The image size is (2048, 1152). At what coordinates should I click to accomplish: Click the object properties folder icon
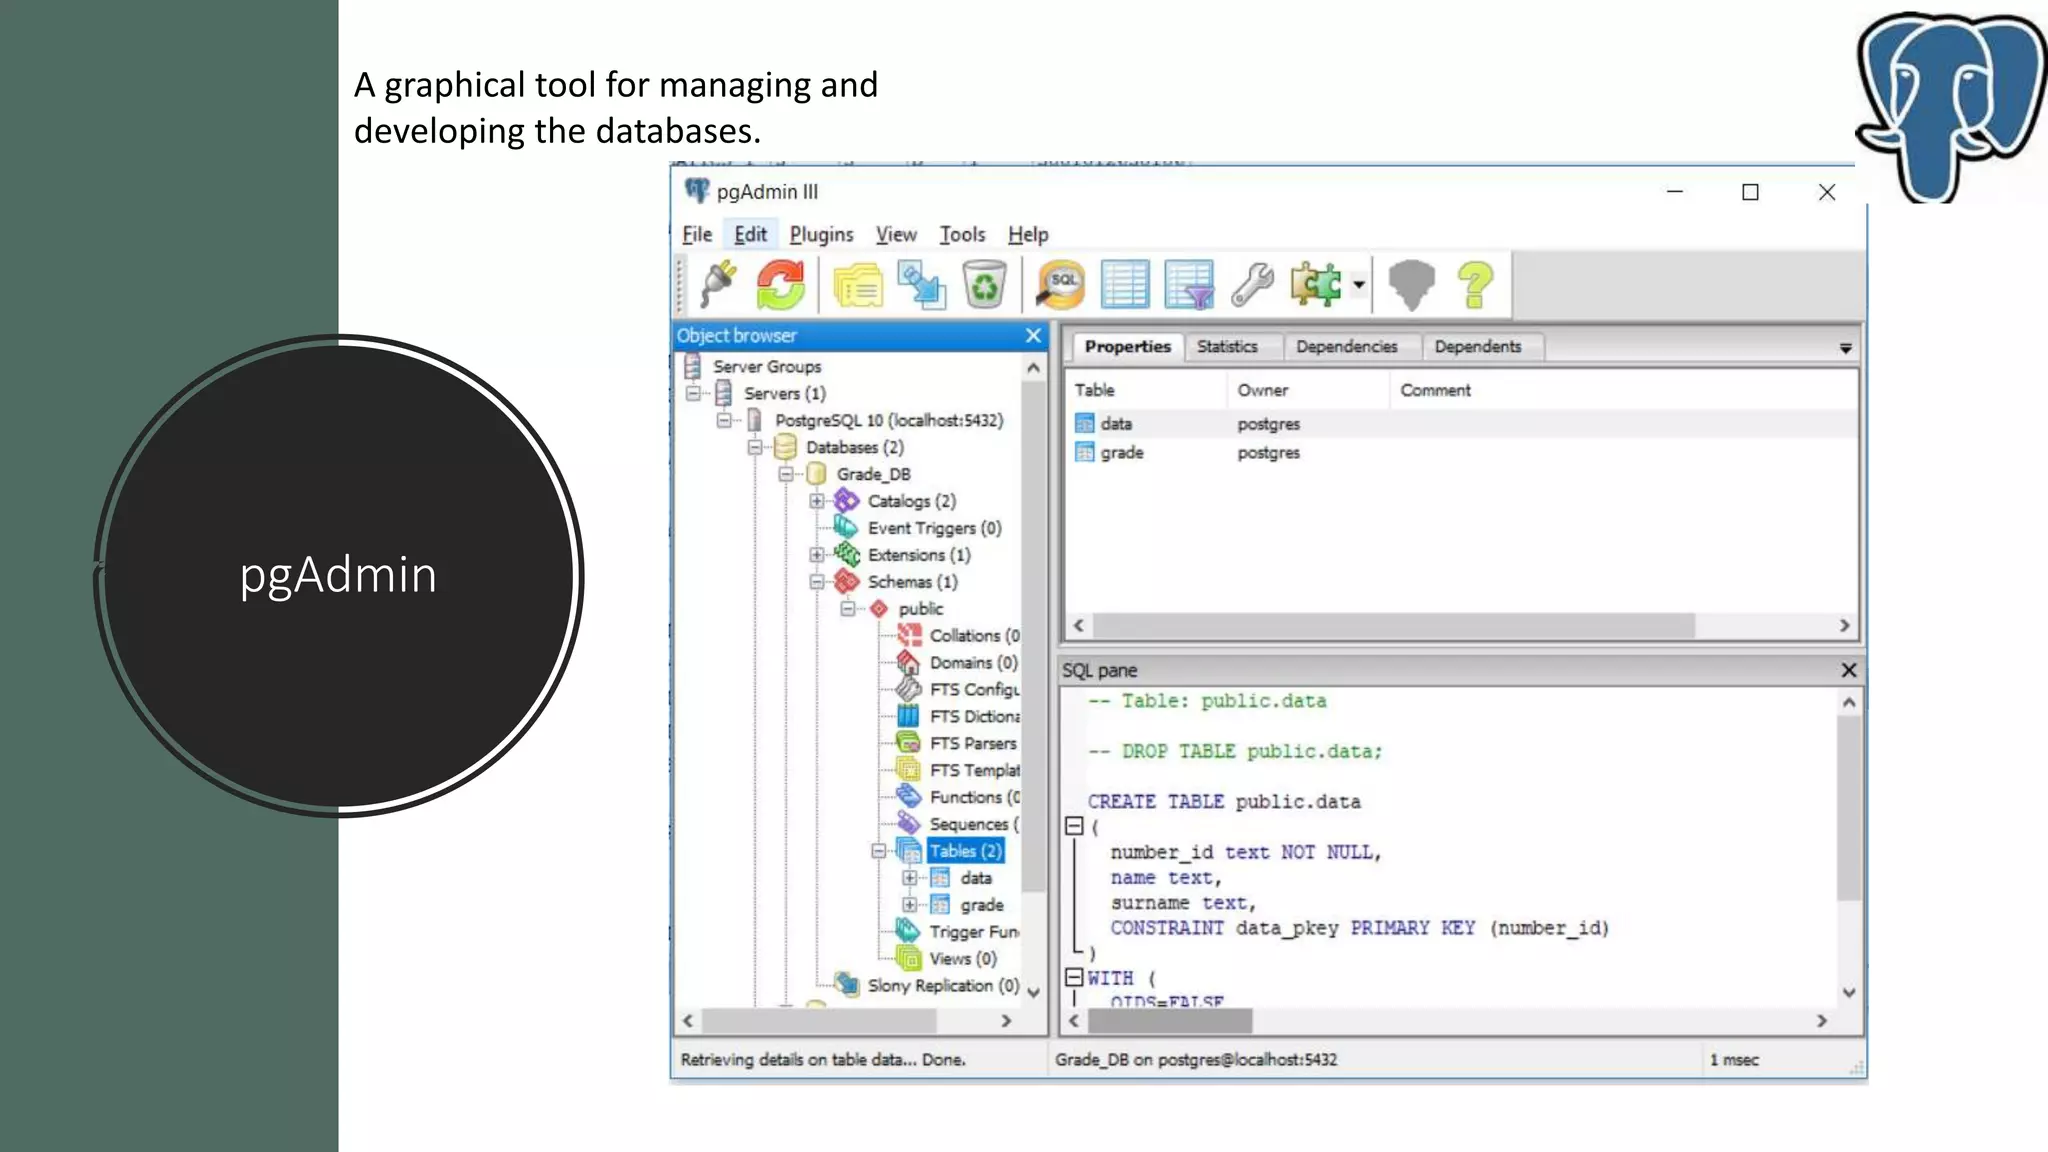pos(857,284)
